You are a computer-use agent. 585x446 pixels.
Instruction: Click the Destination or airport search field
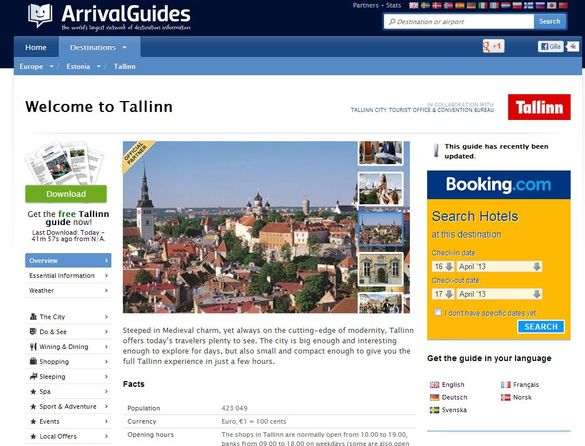coord(459,21)
